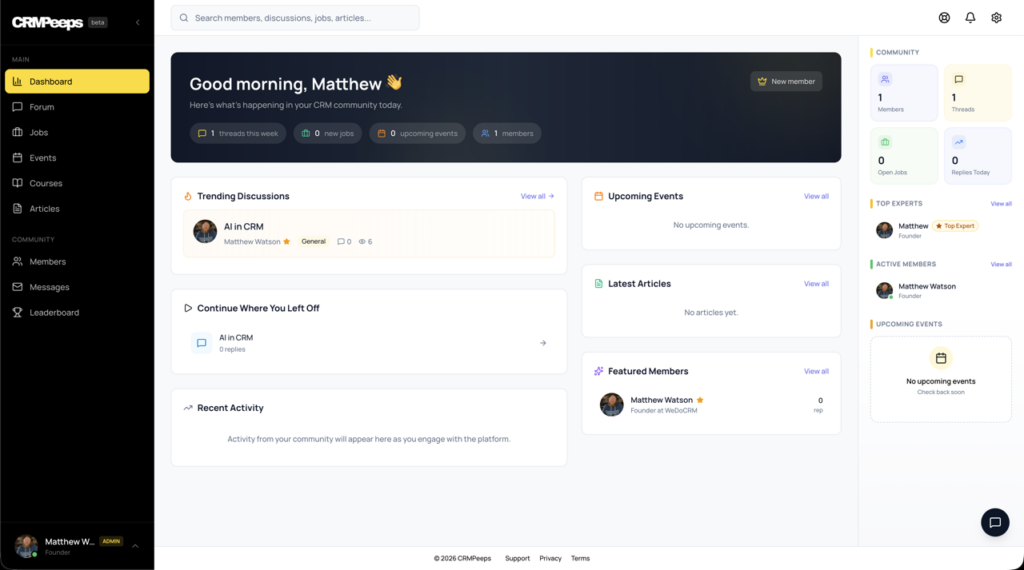Open the help lifebuoy icon
Image resolution: width=1024 pixels, height=570 pixels.
point(944,18)
